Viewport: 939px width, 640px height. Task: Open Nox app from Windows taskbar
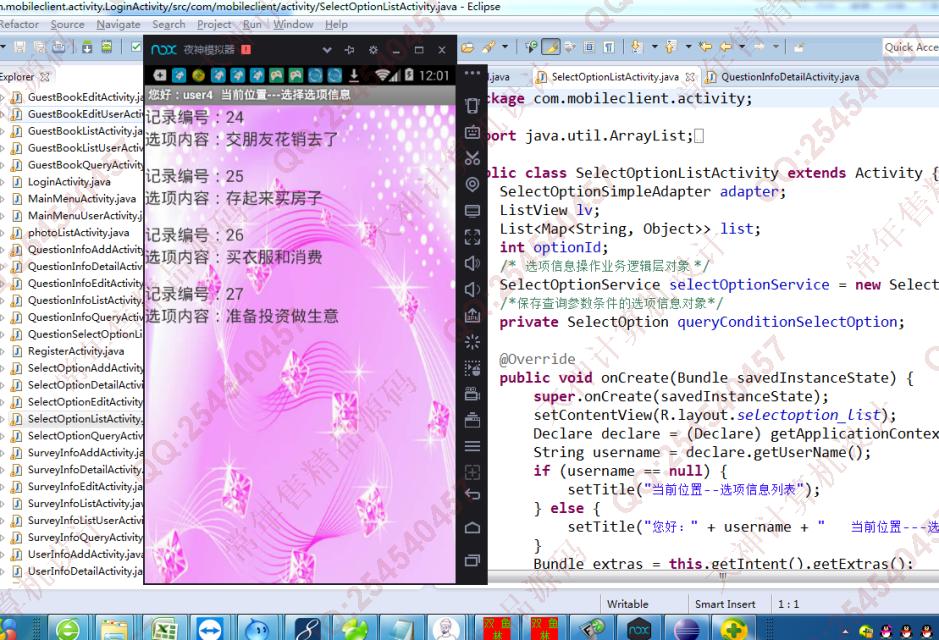(x=639, y=629)
